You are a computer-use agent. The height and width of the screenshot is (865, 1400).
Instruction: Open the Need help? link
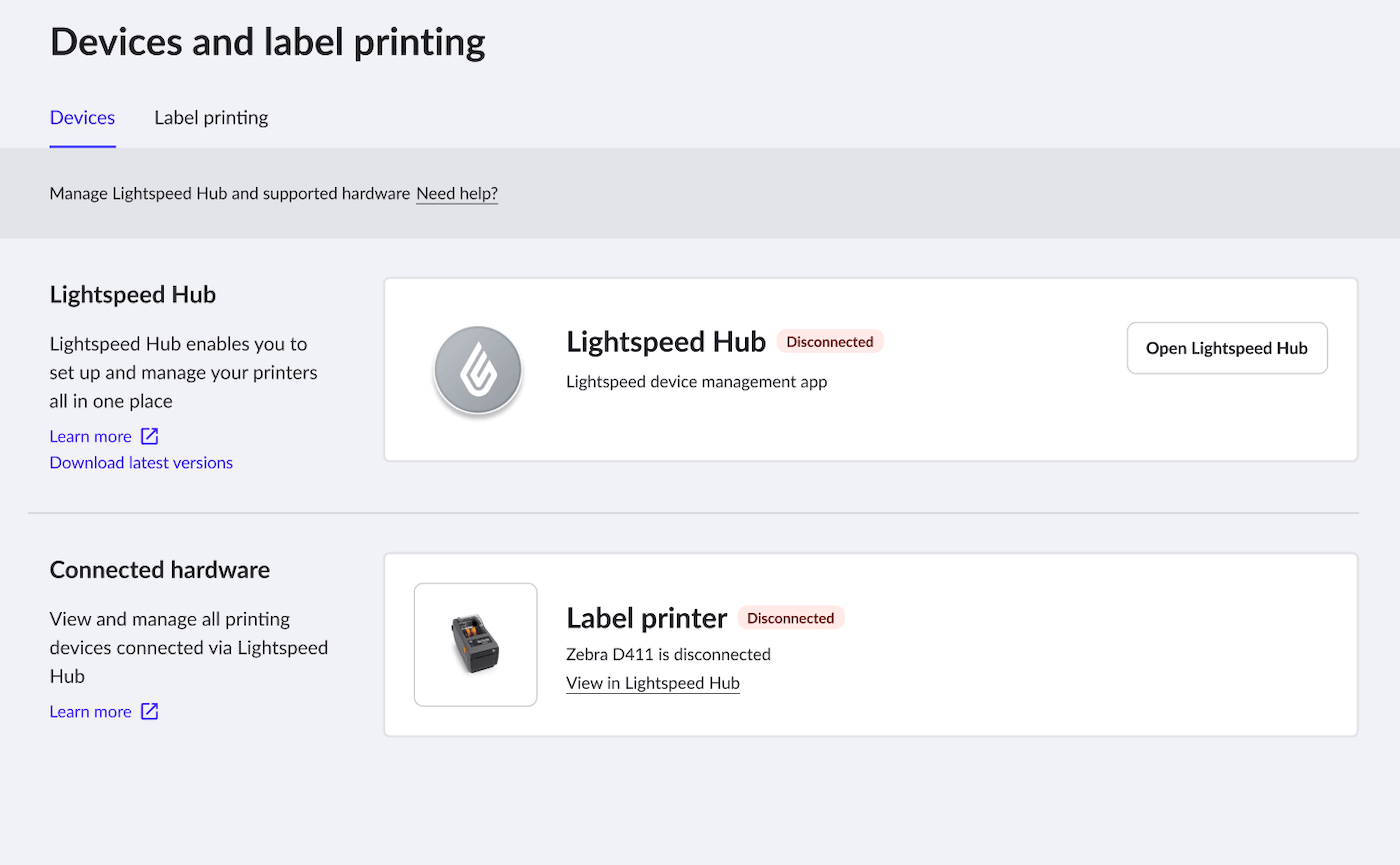pyautogui.click(x=457, y=193)
